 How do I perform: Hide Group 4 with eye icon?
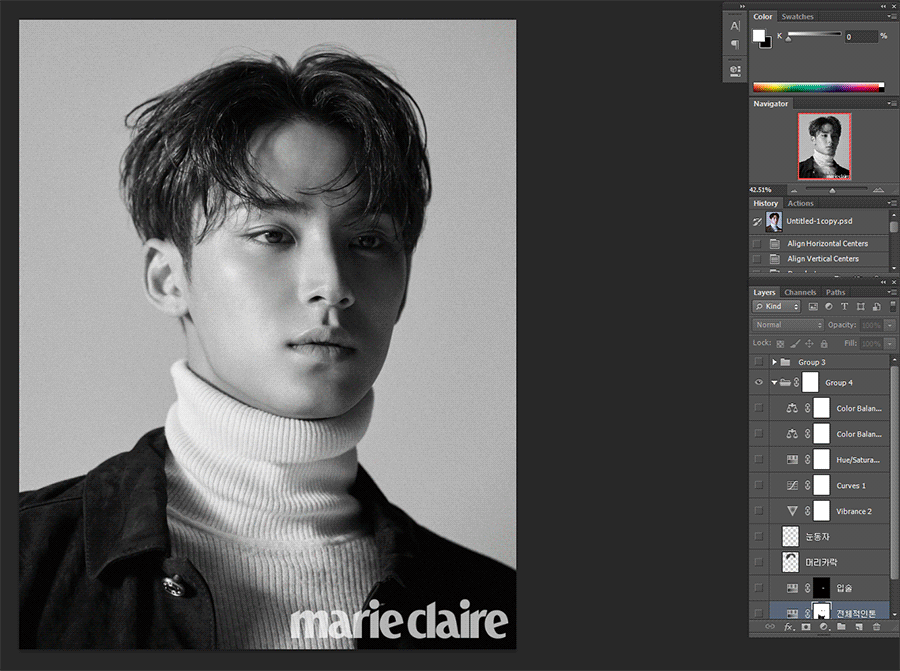click(759, 382)
